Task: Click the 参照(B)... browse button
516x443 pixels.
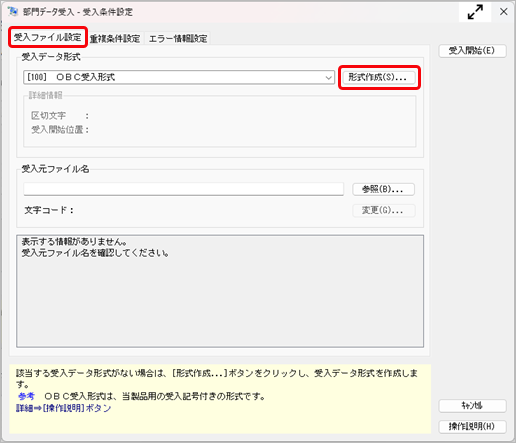Action: 383,189
